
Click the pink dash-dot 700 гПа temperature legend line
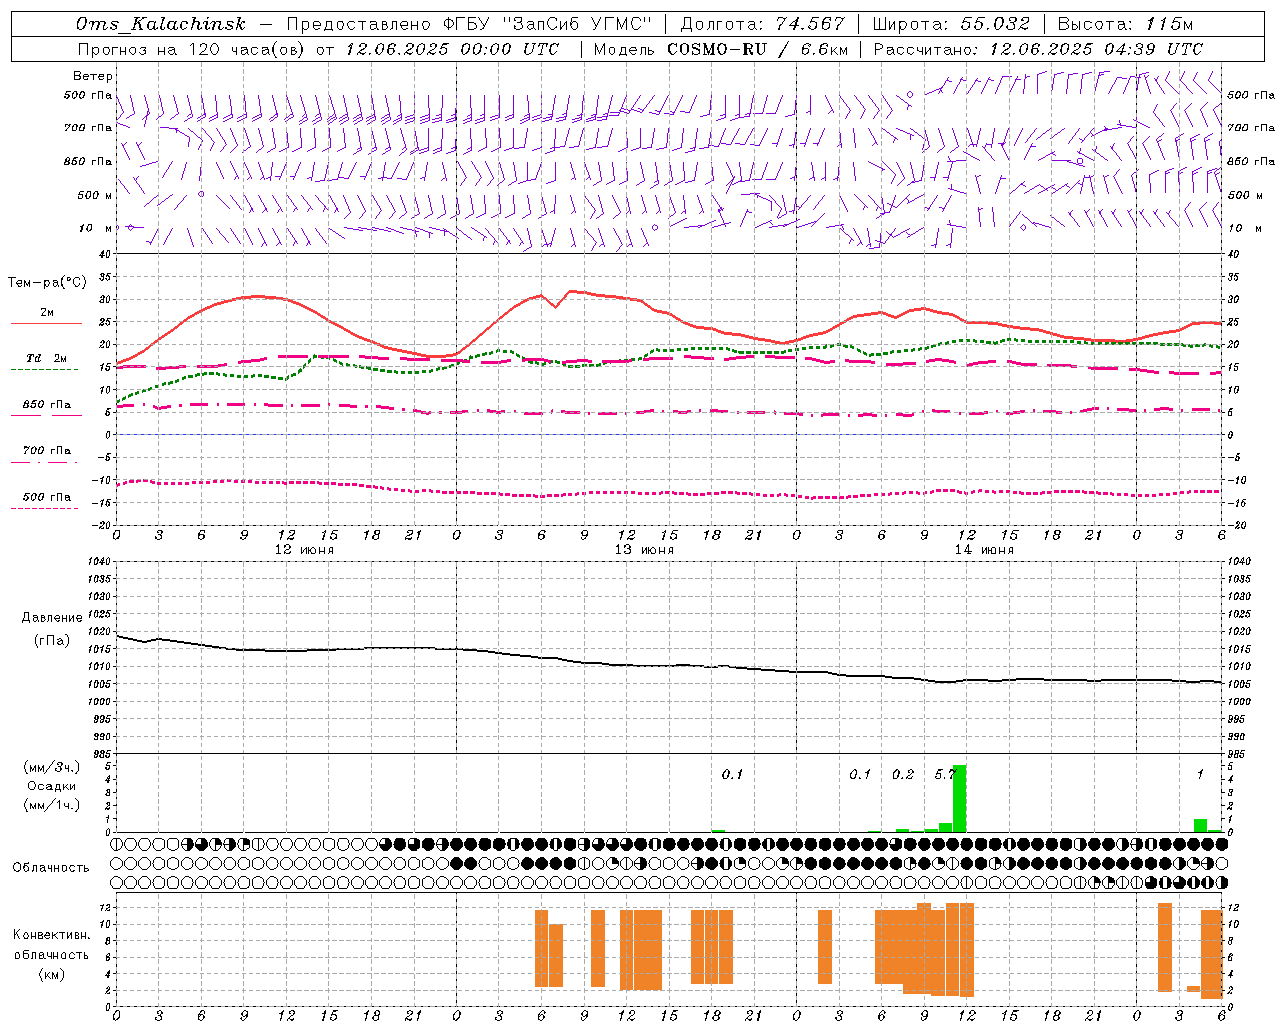coord(44,462)
